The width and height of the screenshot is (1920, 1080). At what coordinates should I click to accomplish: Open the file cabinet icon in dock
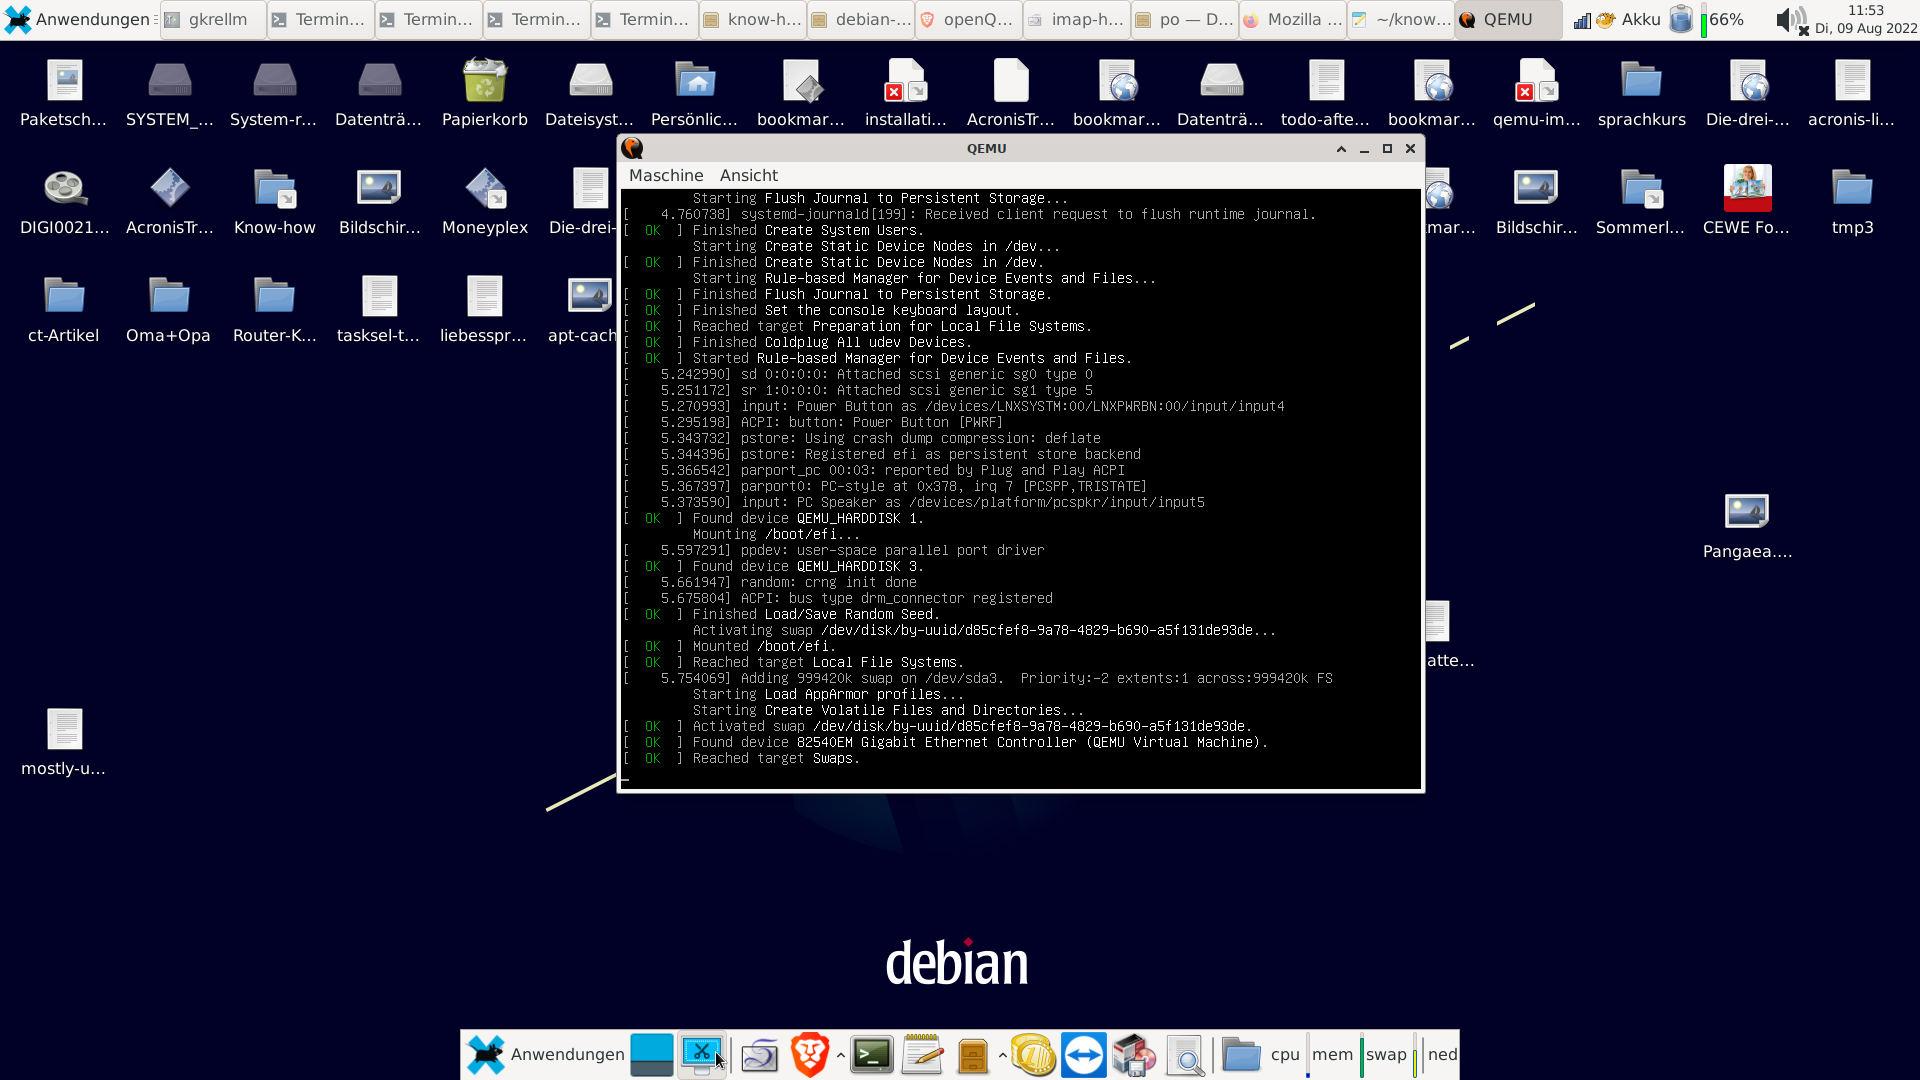click(x=972, y=1055)
